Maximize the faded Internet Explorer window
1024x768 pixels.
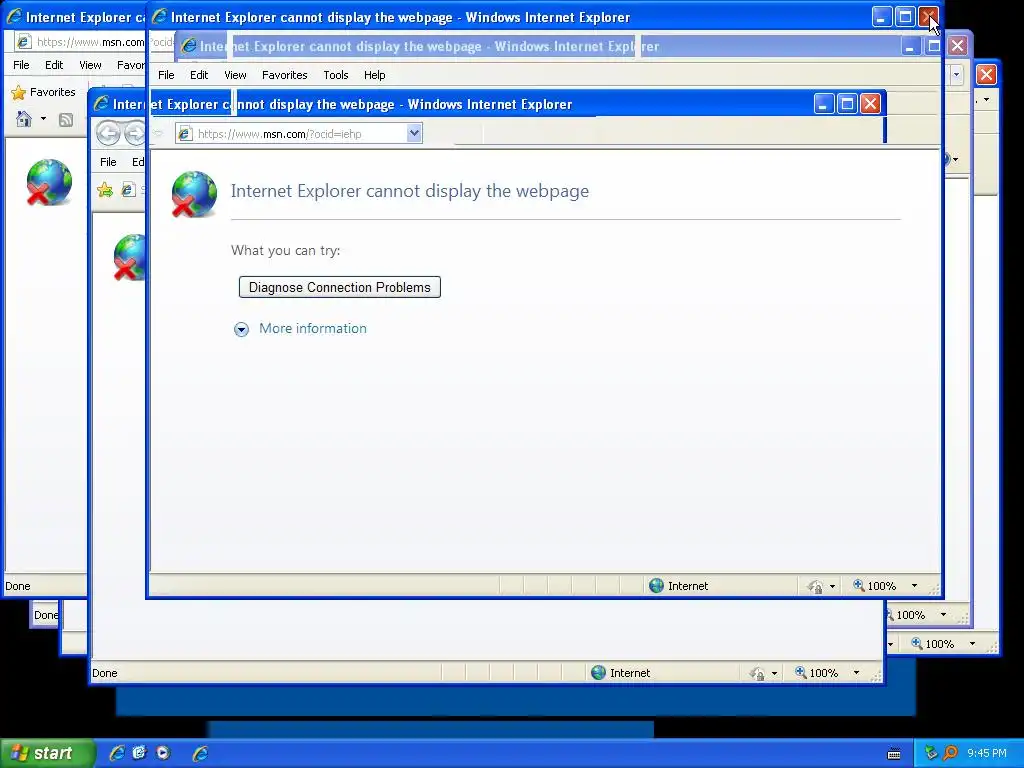click(x=934, y=46)
